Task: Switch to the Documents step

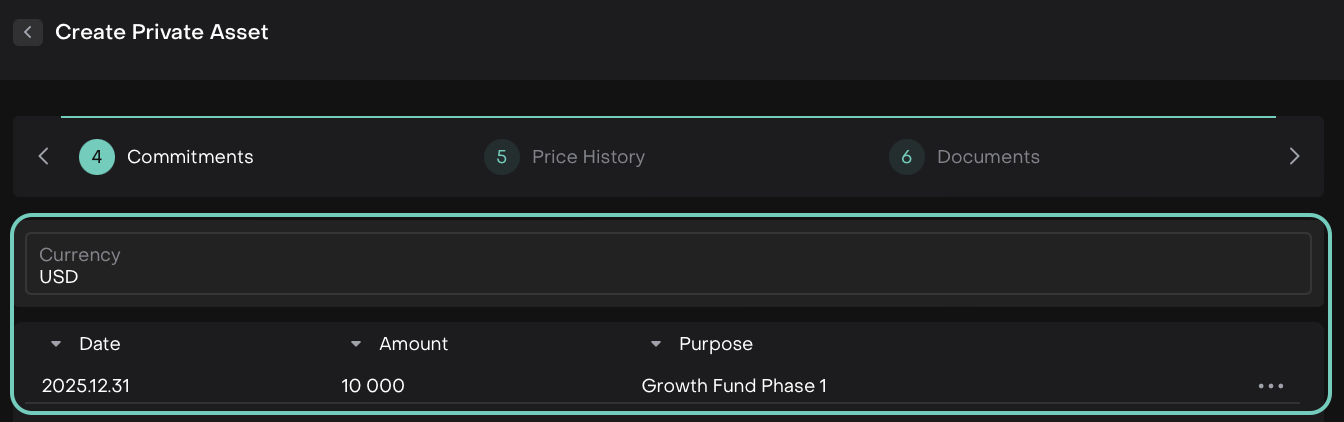Action: click(988, 157)
